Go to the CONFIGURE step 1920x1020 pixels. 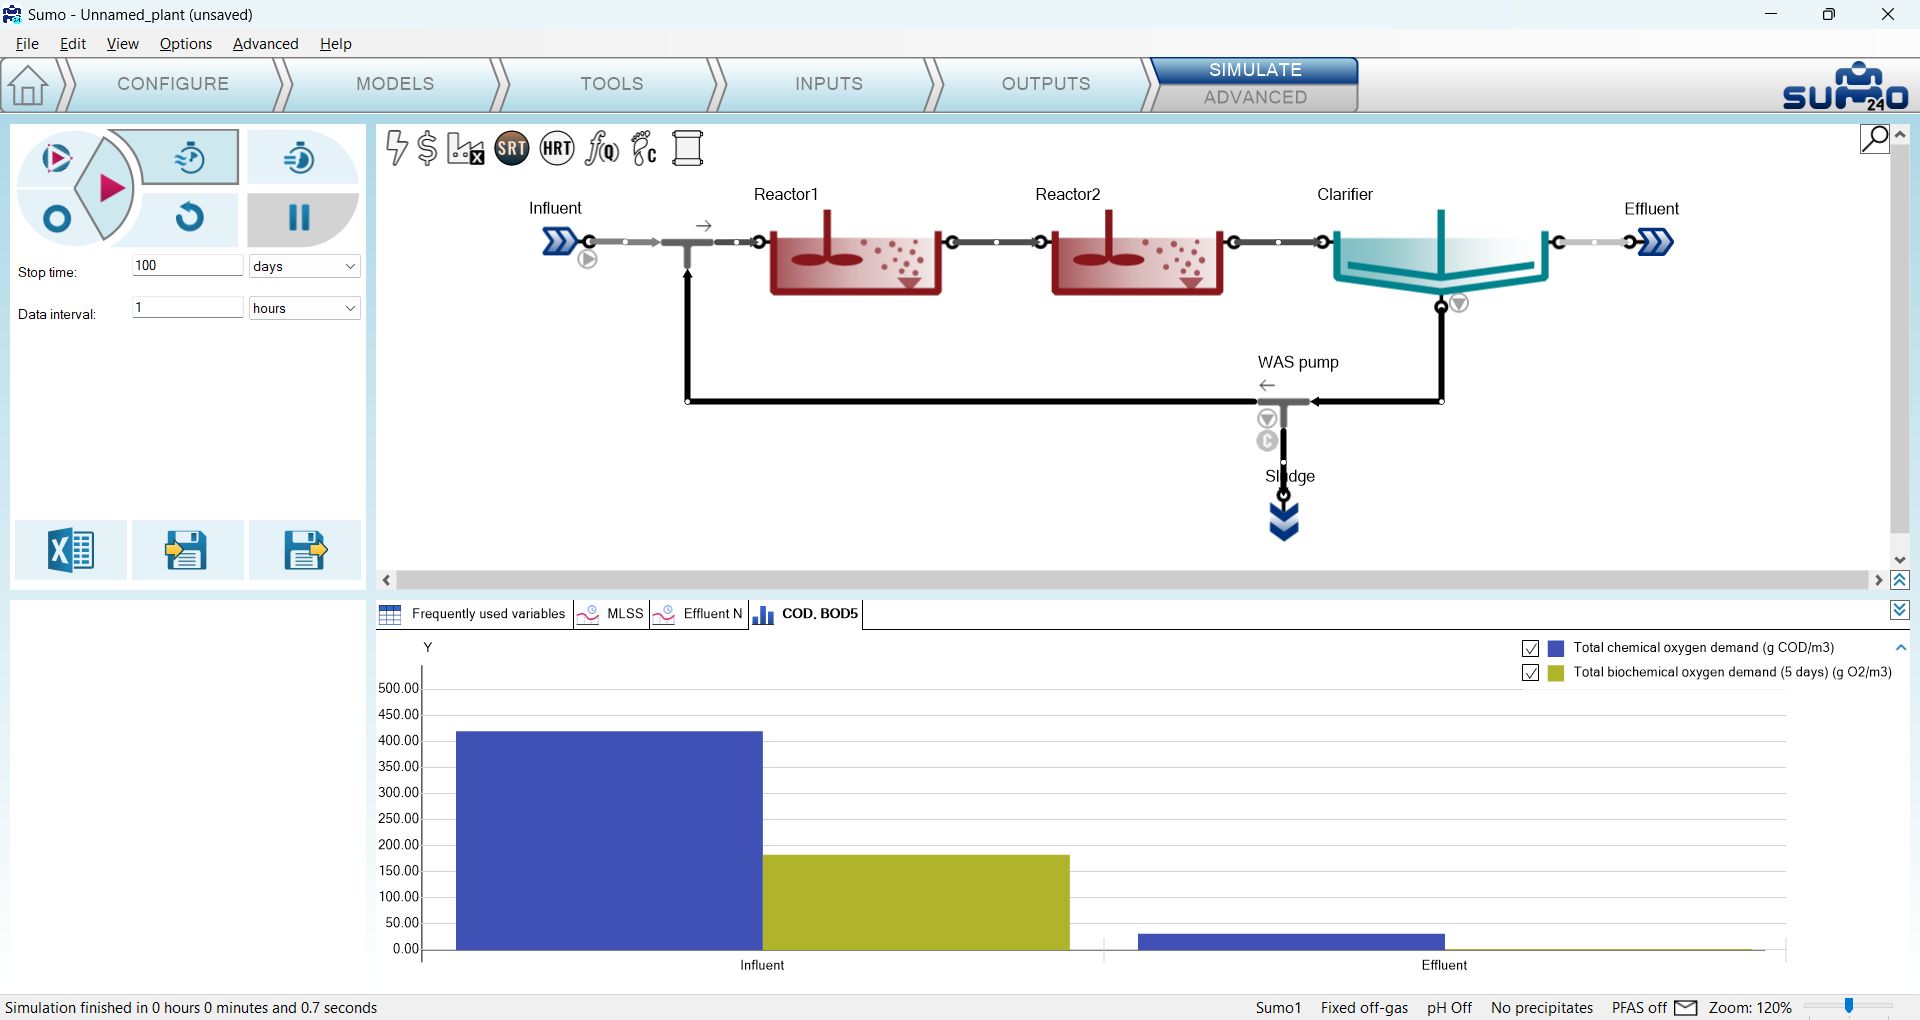coord(173,84)
